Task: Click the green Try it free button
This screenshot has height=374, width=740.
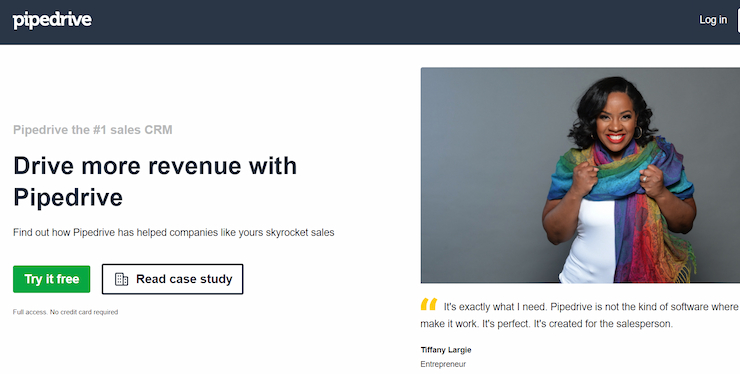Action: [x=51, y=279]
